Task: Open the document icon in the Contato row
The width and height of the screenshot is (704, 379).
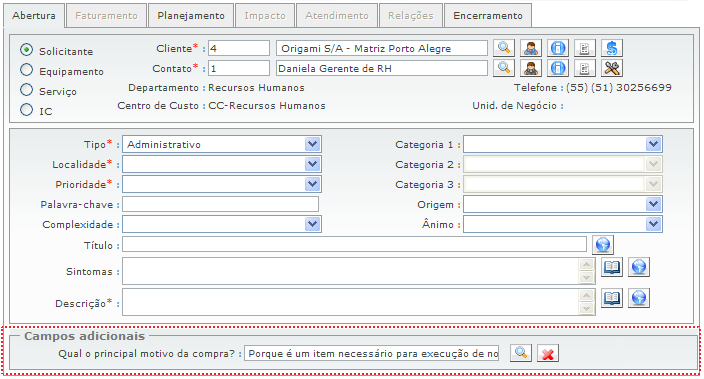Action: [x=585, y=68]
